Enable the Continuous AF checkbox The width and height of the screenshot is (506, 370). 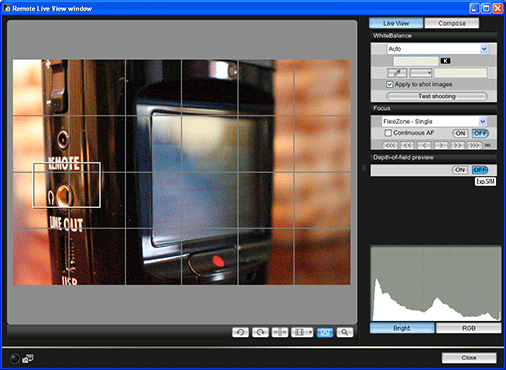(388, 133)
